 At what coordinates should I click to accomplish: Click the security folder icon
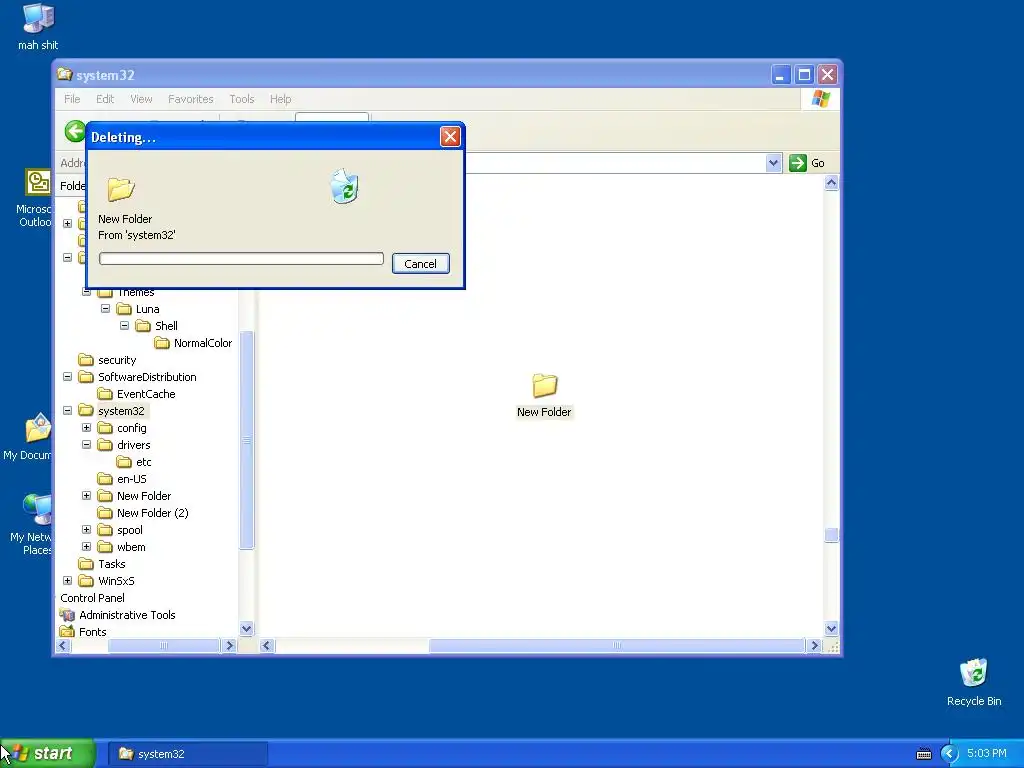coord(86,360)
